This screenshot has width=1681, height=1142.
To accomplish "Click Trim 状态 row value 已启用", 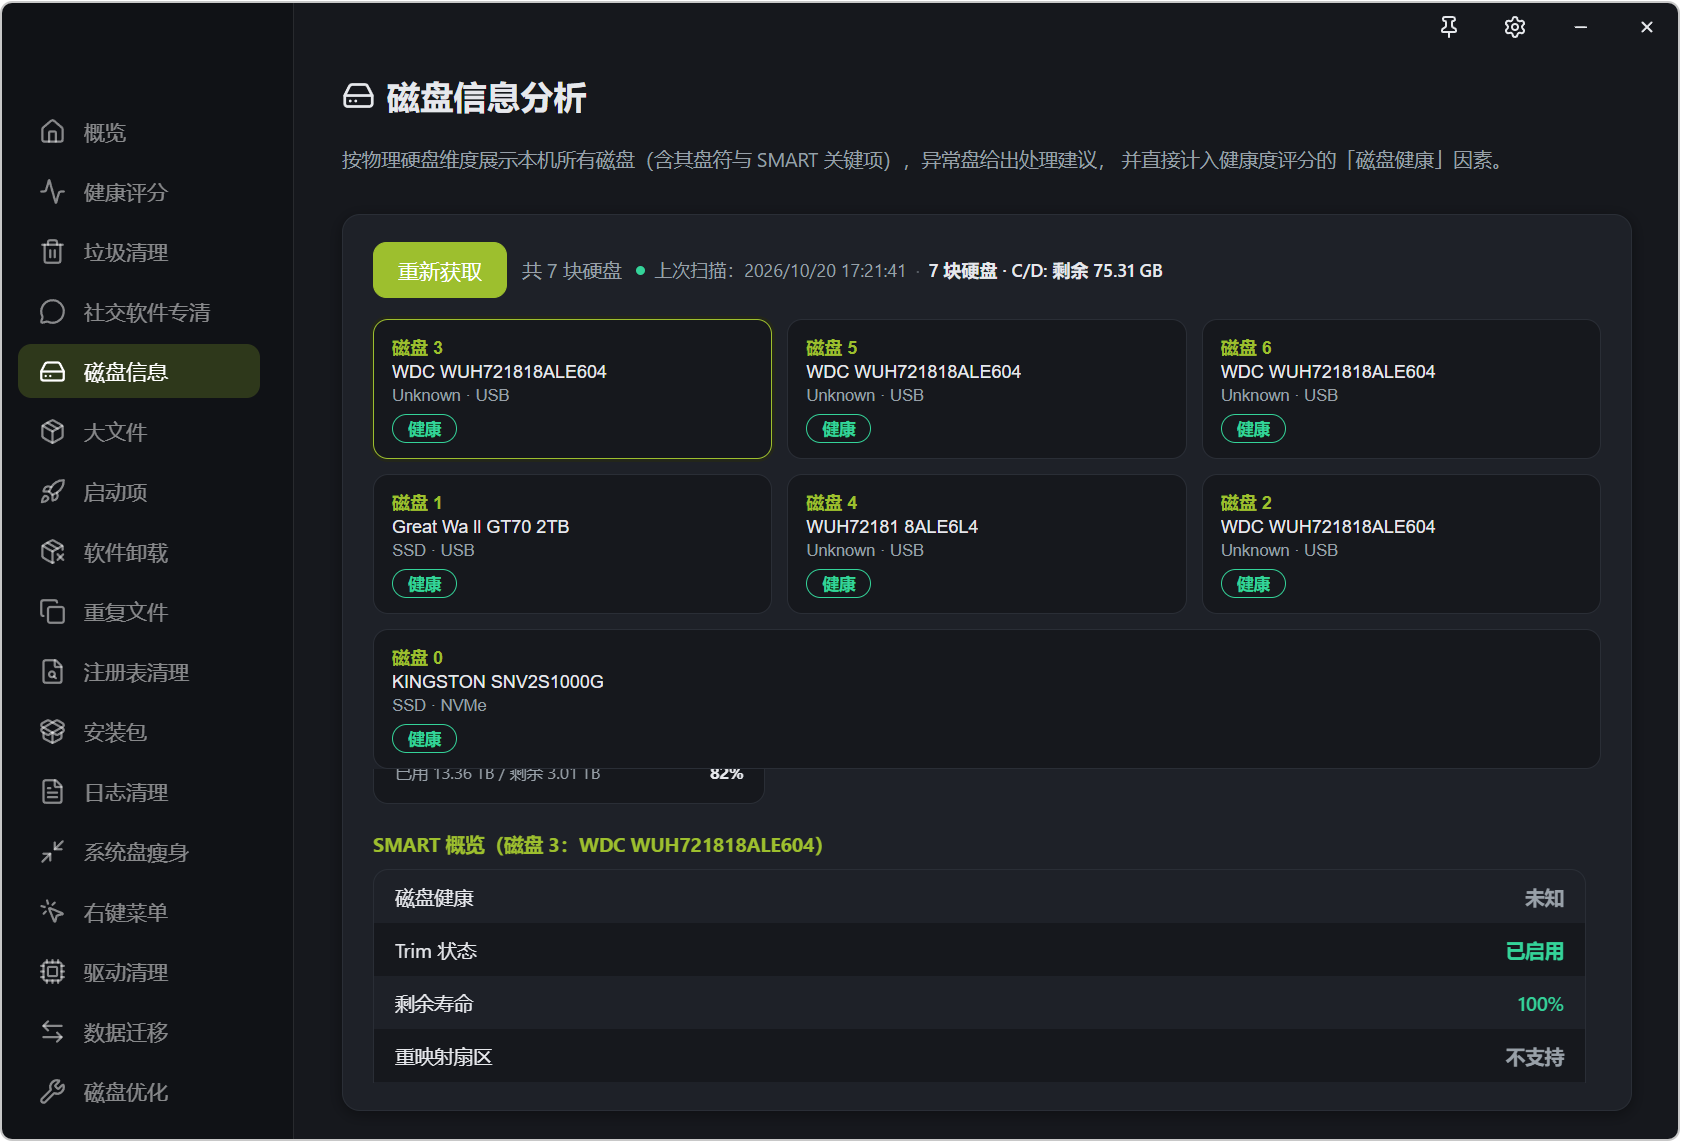I will pyautogui.click(x=1534, y=951).
